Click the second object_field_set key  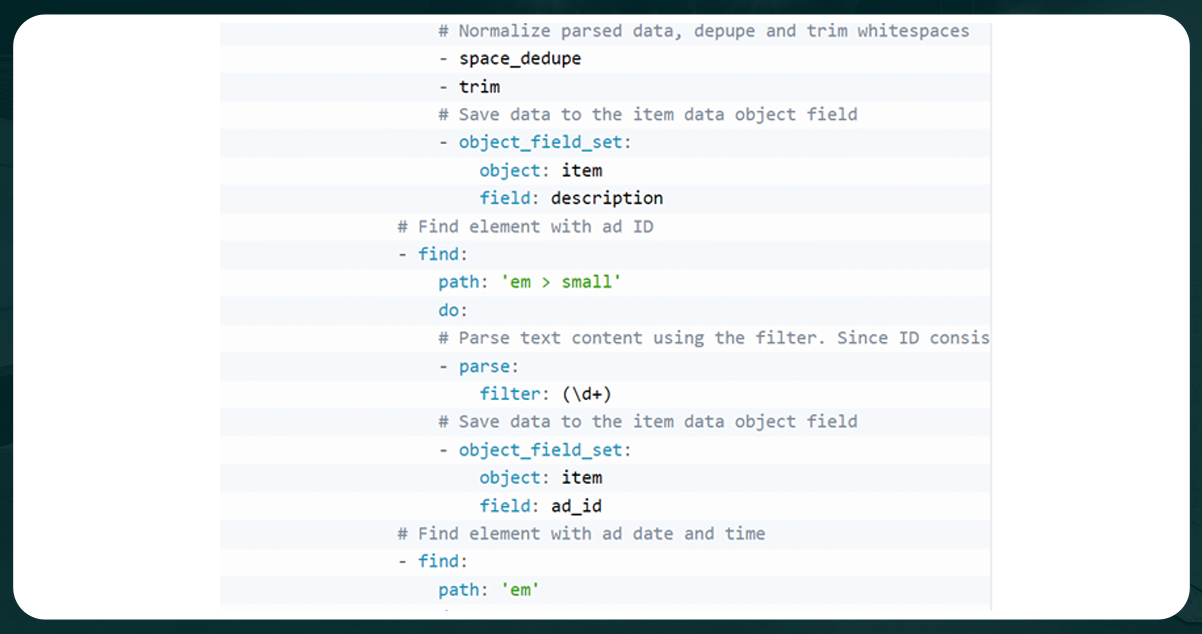541,450
